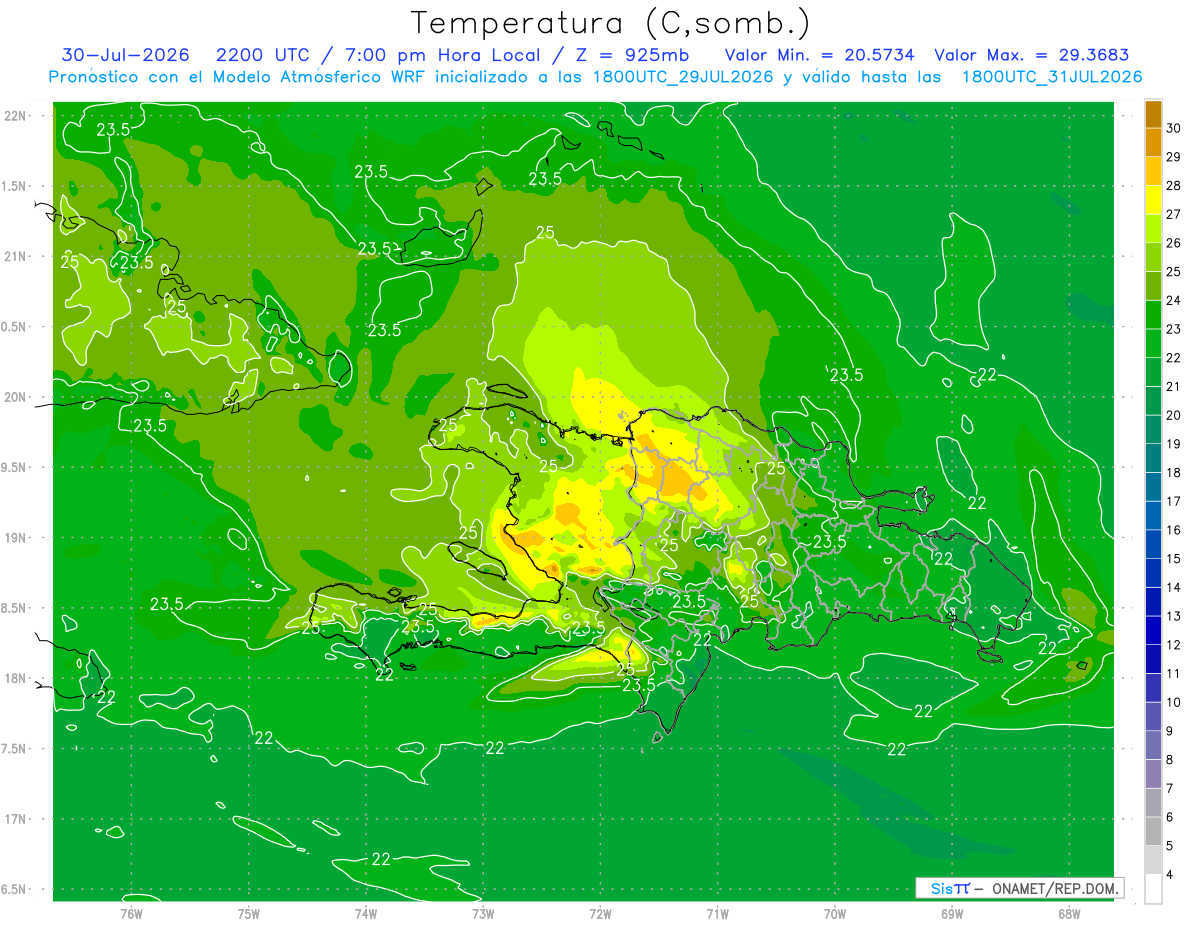Click the '16' color scale label

1175,530
